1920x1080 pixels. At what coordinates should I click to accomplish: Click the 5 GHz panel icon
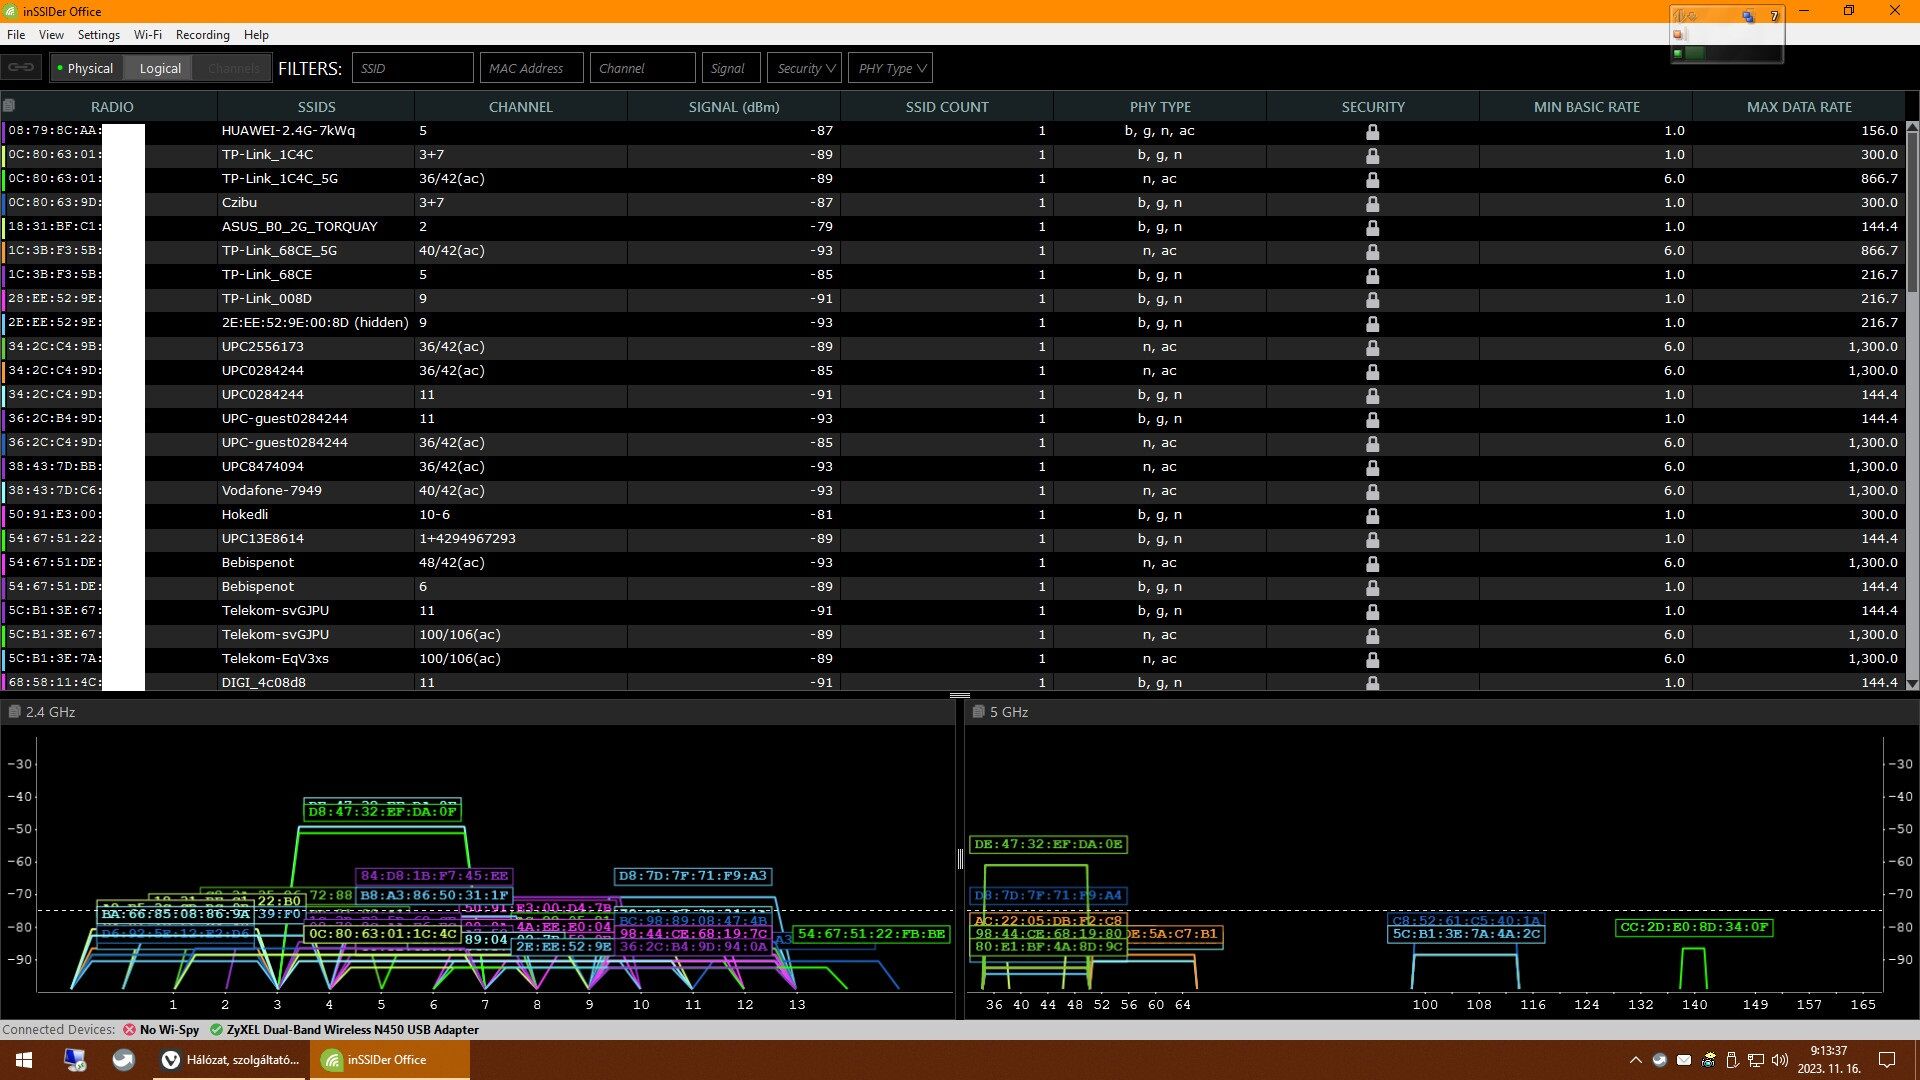point(979,711)
